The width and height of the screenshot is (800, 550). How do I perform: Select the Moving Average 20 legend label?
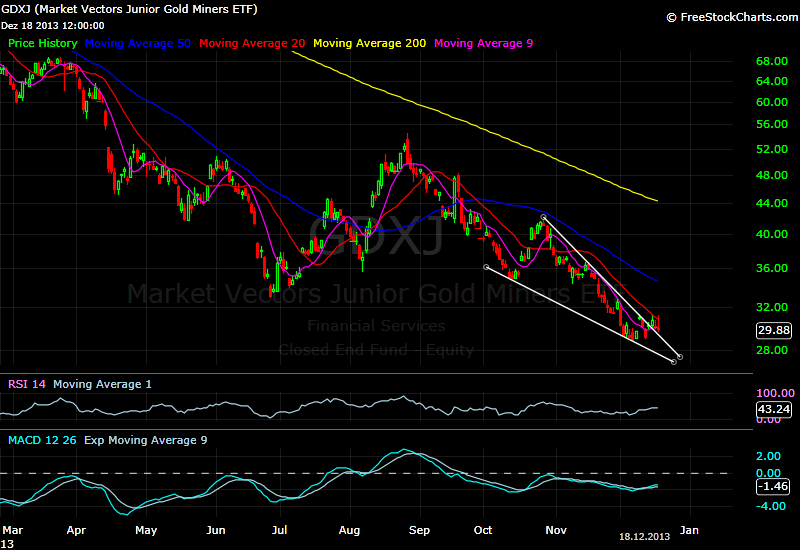252,43
